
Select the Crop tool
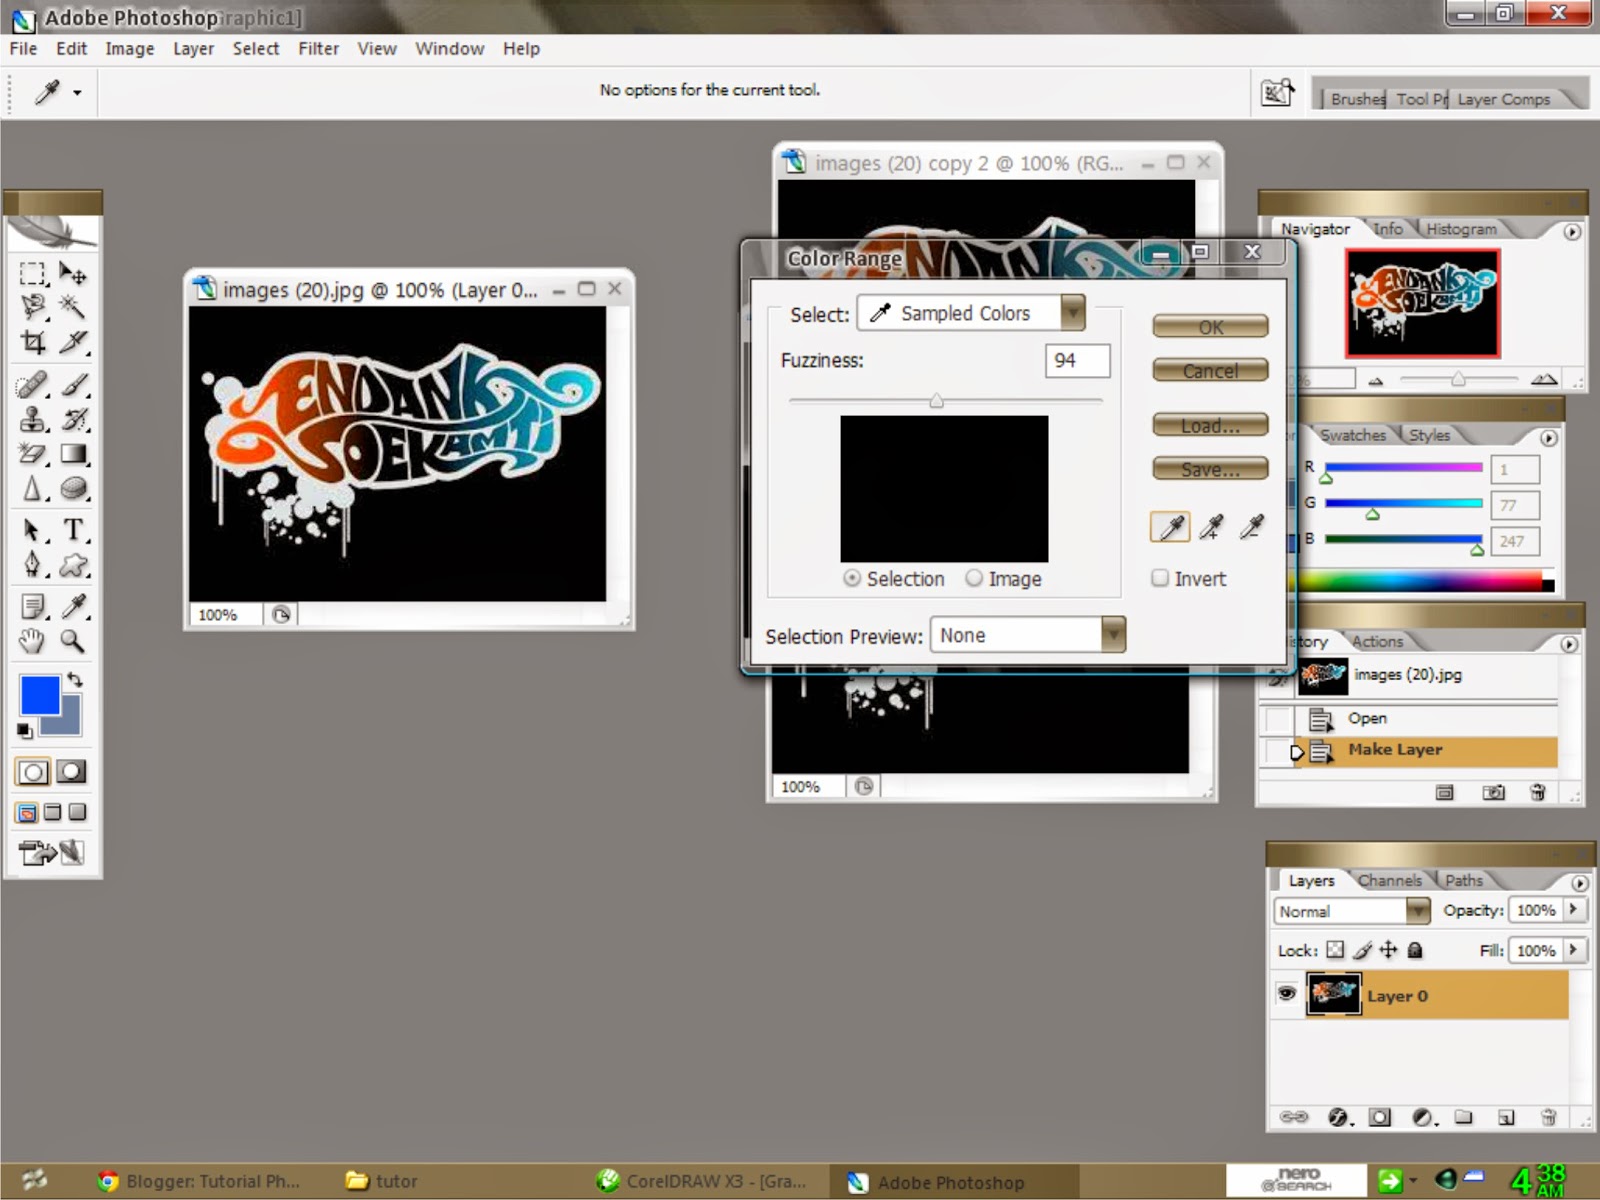click(32, 342)
